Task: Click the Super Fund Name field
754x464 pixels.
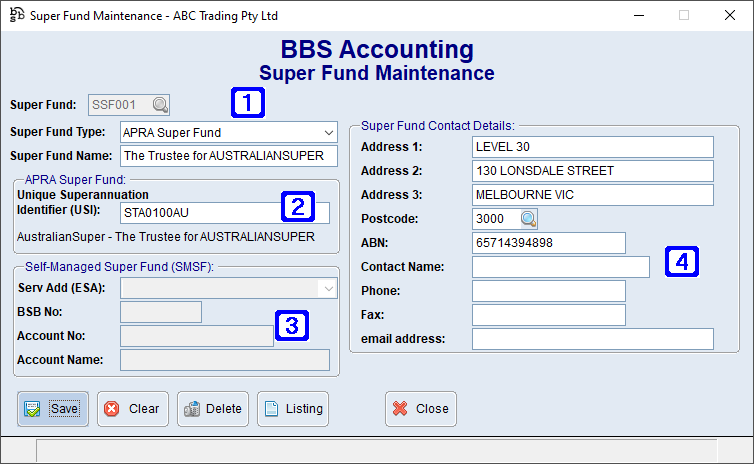Action: click(x=229, y=156)
